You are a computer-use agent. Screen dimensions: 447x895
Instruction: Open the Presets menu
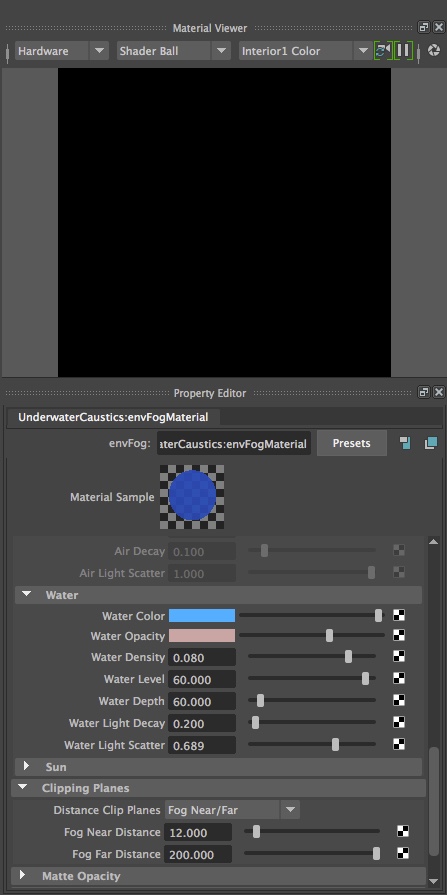pyautogui.click(x=352, y=444)
